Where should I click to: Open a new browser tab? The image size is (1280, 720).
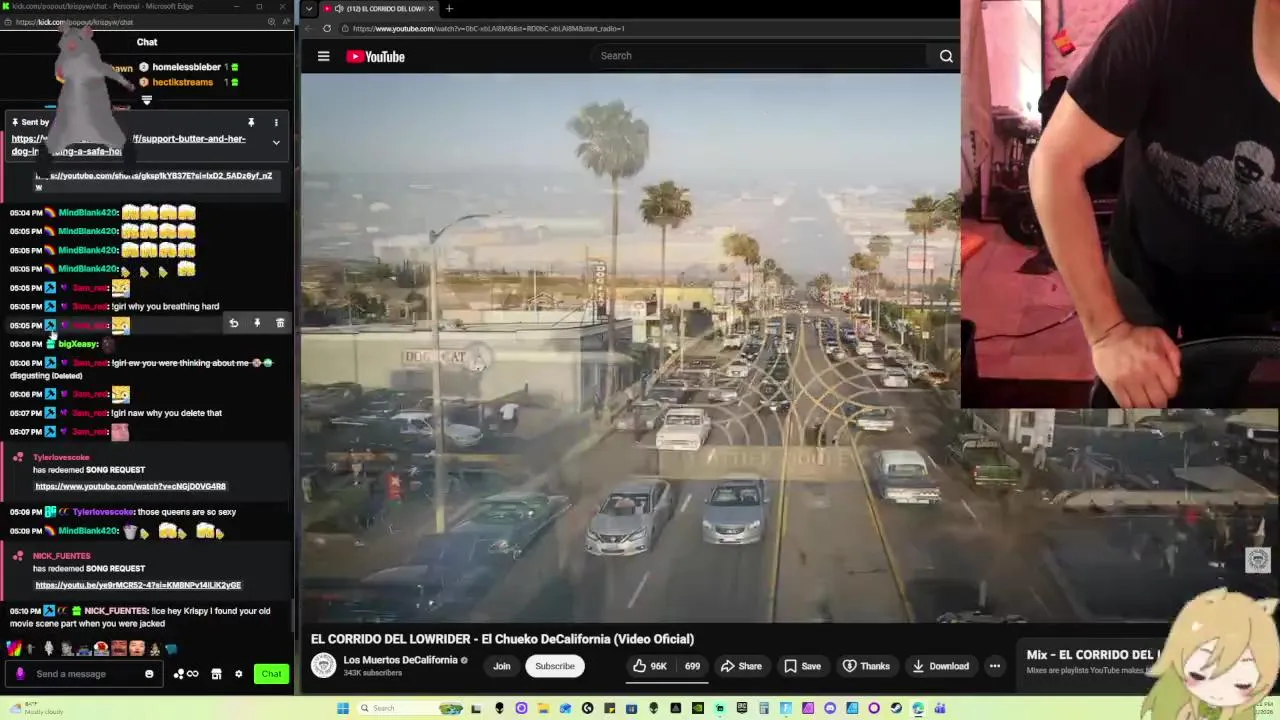click(449, 9)
